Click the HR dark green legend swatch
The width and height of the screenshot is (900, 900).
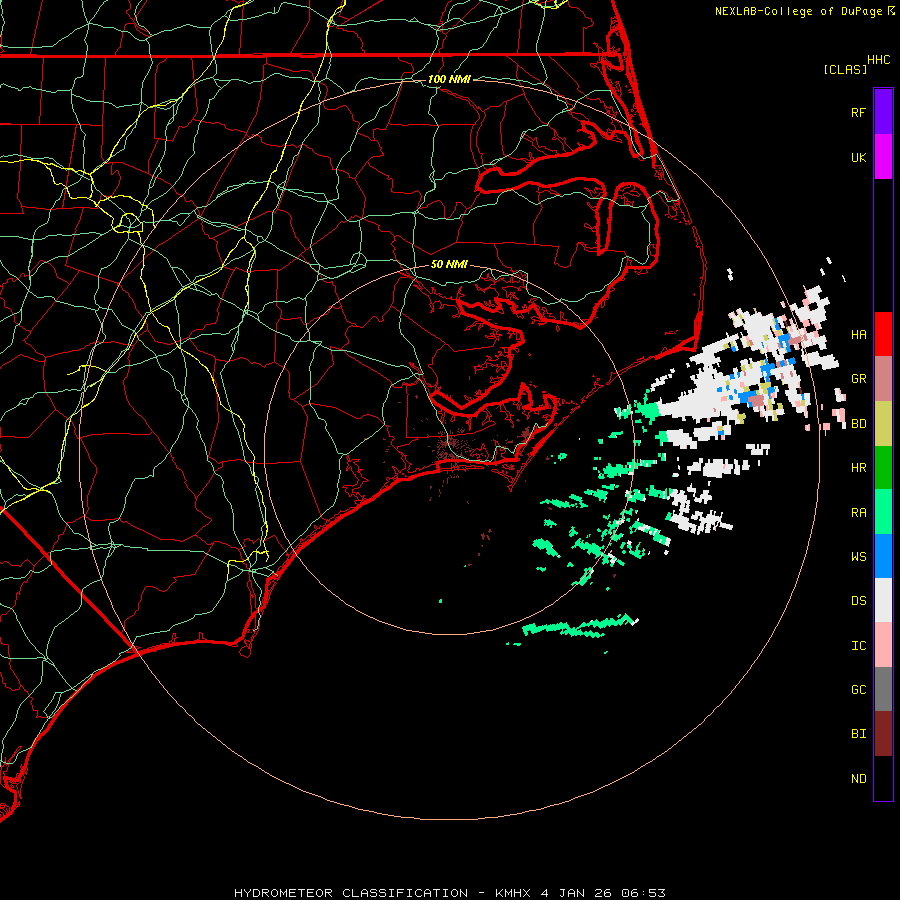883,468
